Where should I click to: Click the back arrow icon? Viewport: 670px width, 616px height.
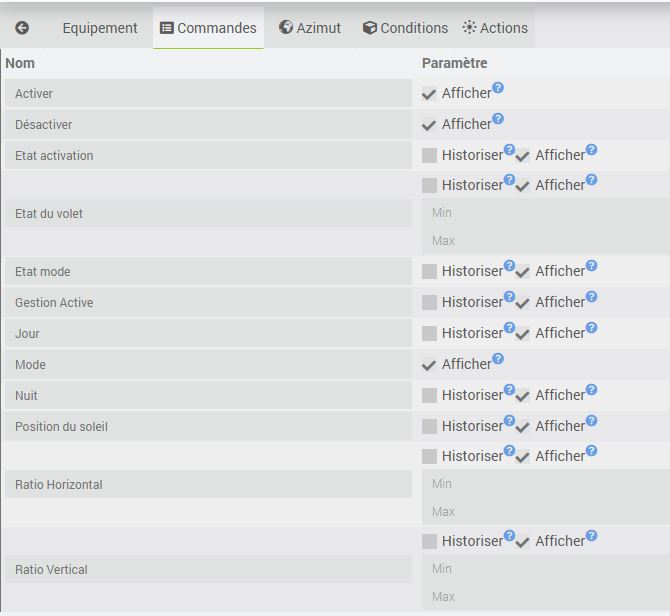coord(22,28)
